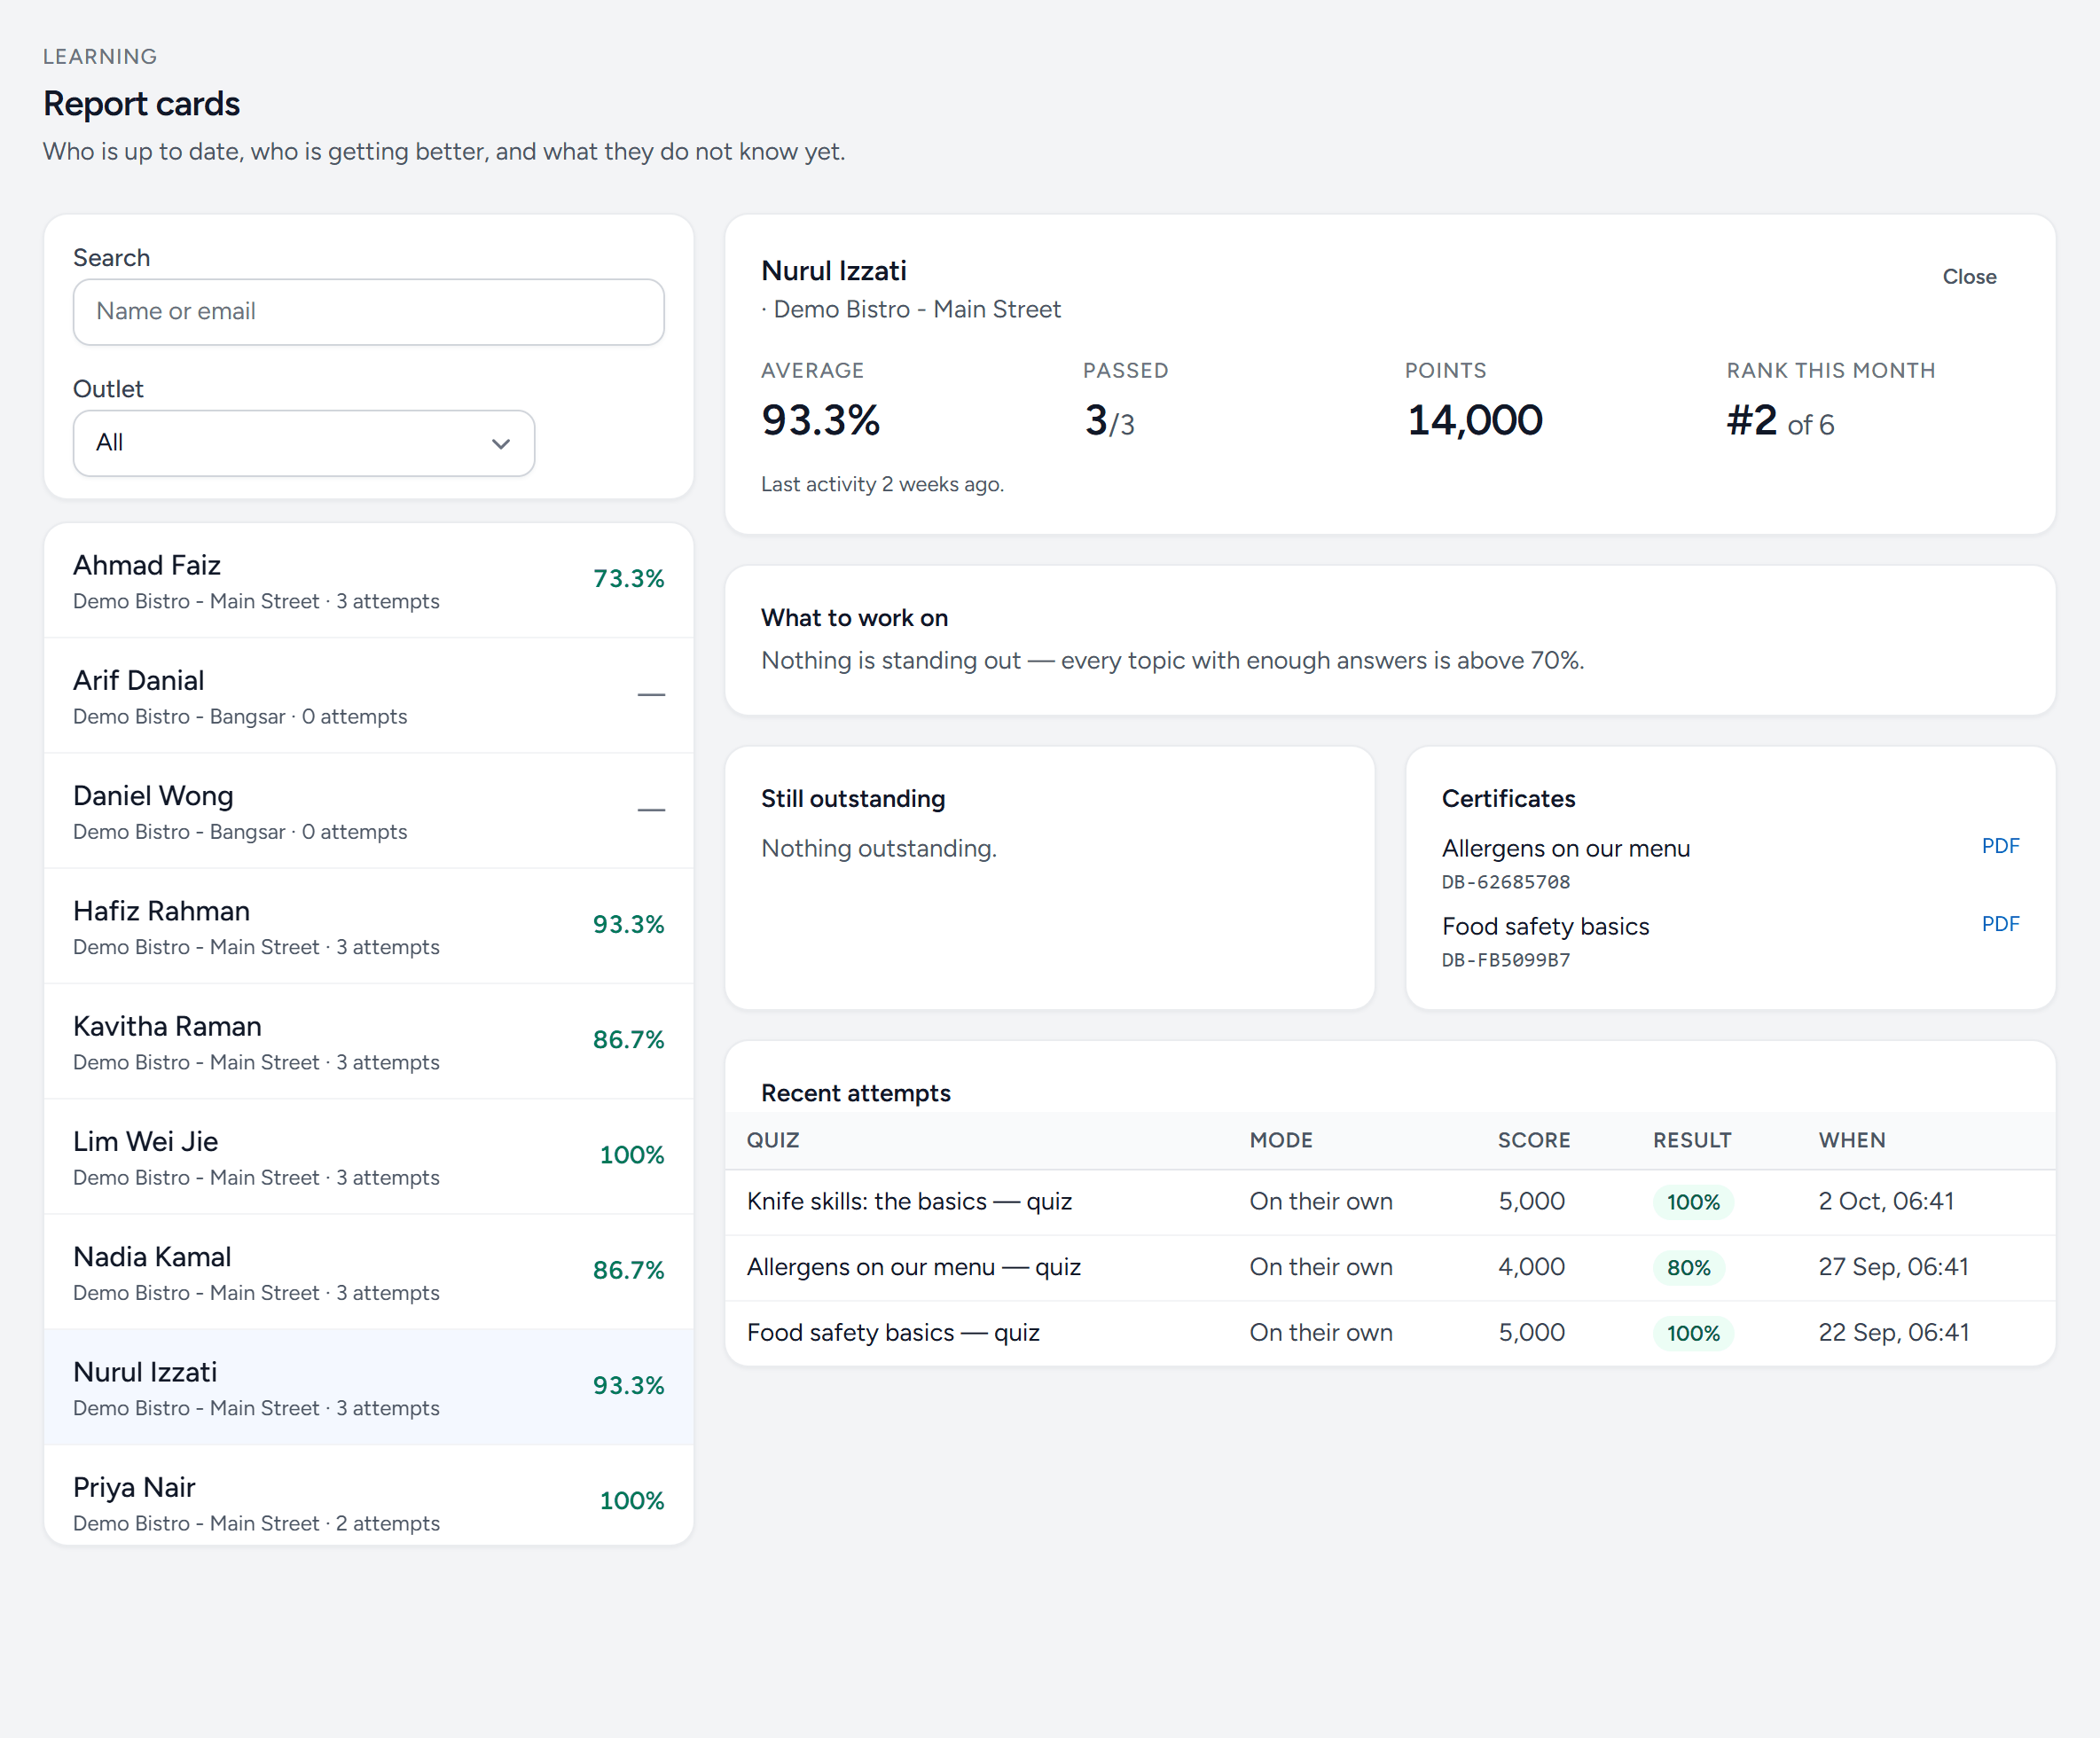The width and height of the screenshot is (2100, 1738).
Task: Click the SCORE column header
Action: pyautogui.click(x=1533, y=1140)
